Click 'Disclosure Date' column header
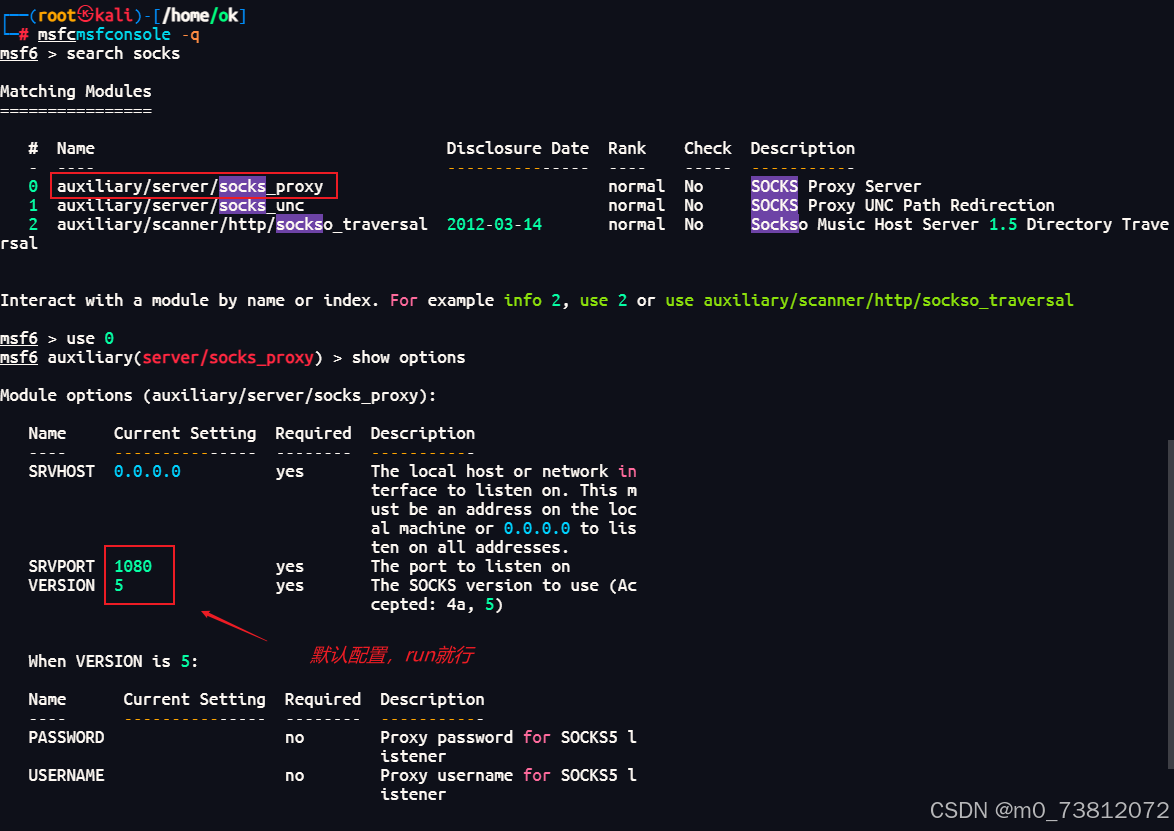The image size is (1174, 831). click(x=517, y=148)
